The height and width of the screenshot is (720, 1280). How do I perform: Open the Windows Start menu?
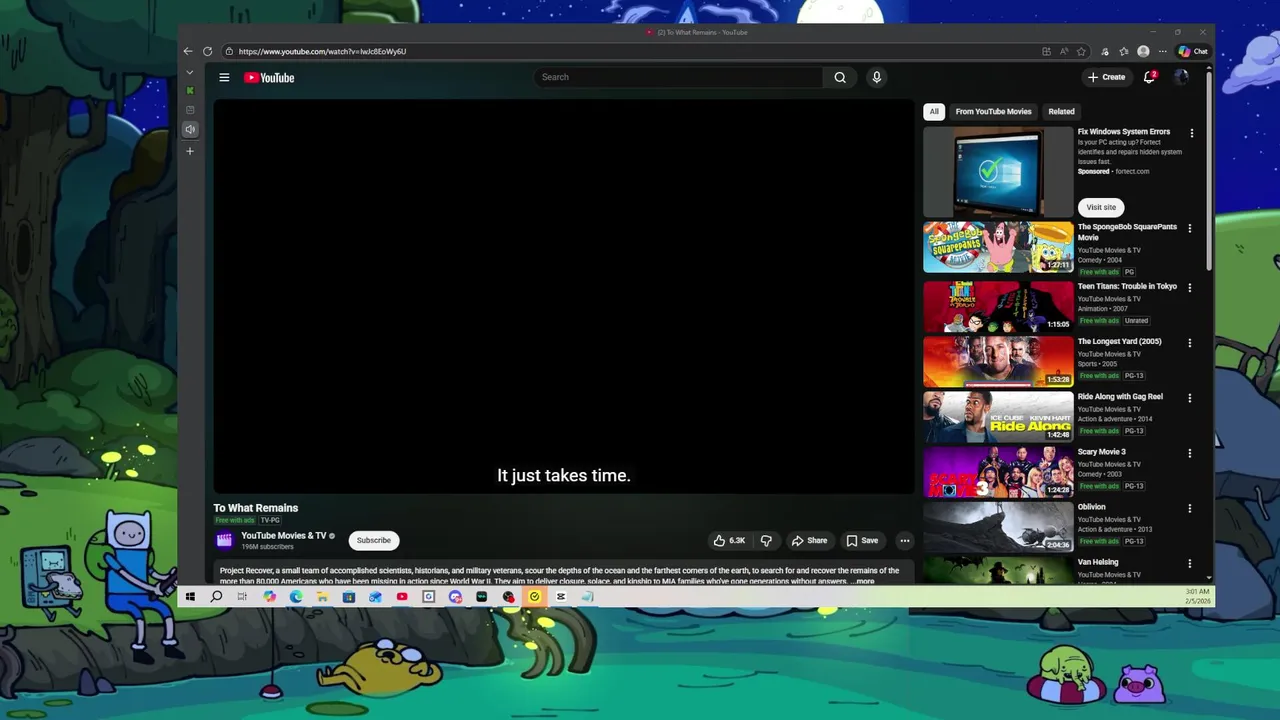(190, 597)
